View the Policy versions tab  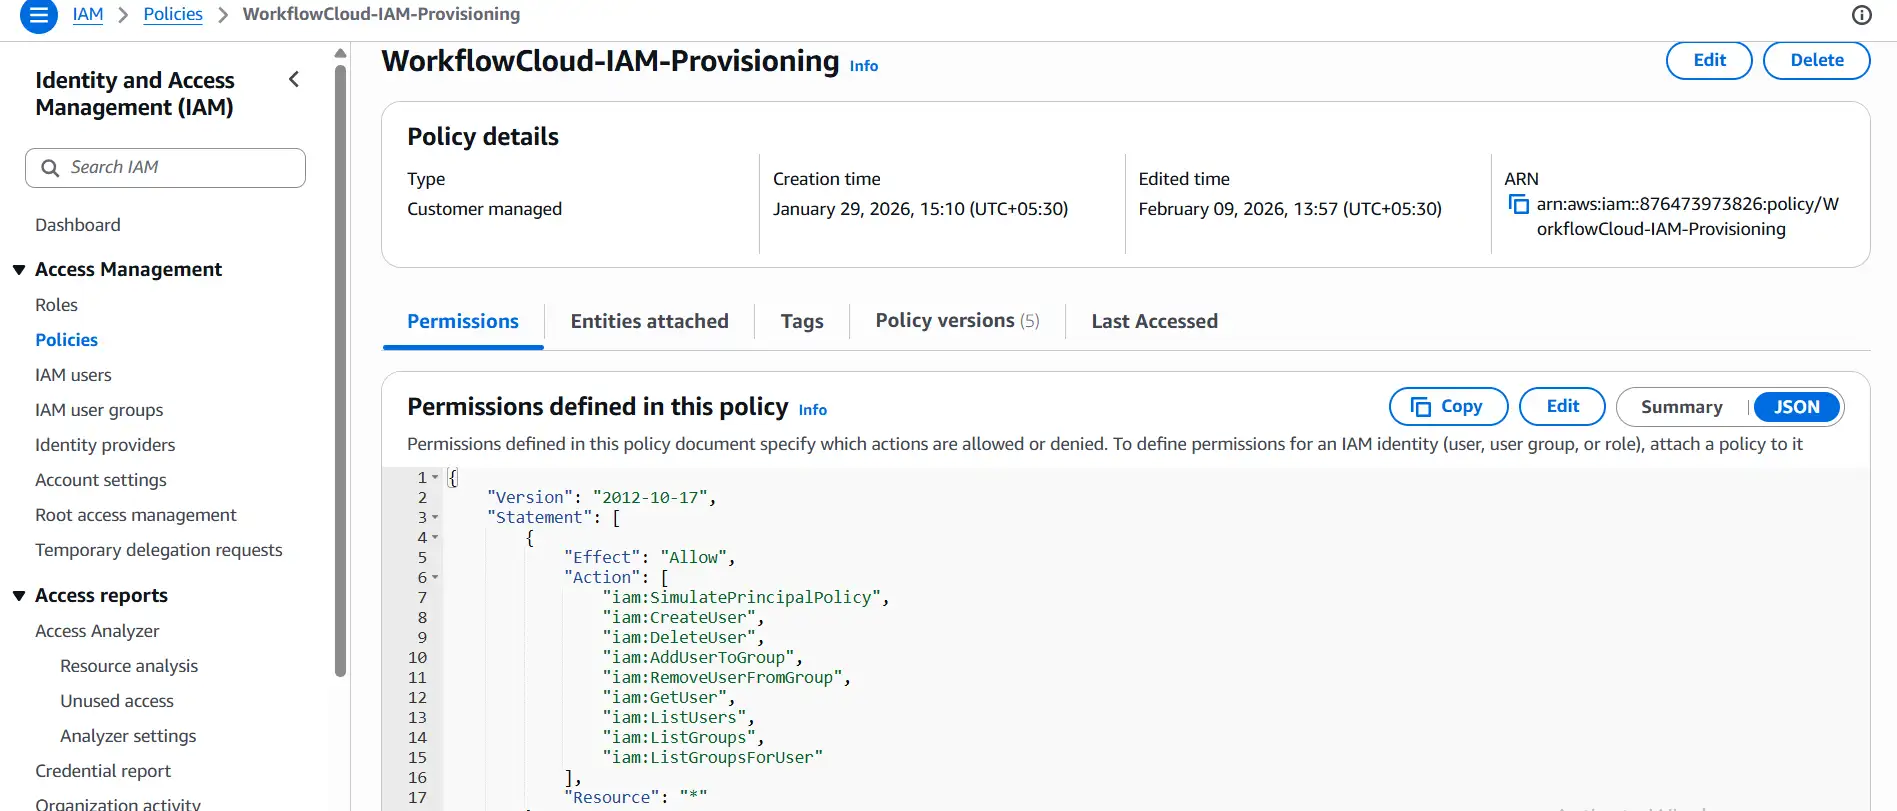[957, 321]
